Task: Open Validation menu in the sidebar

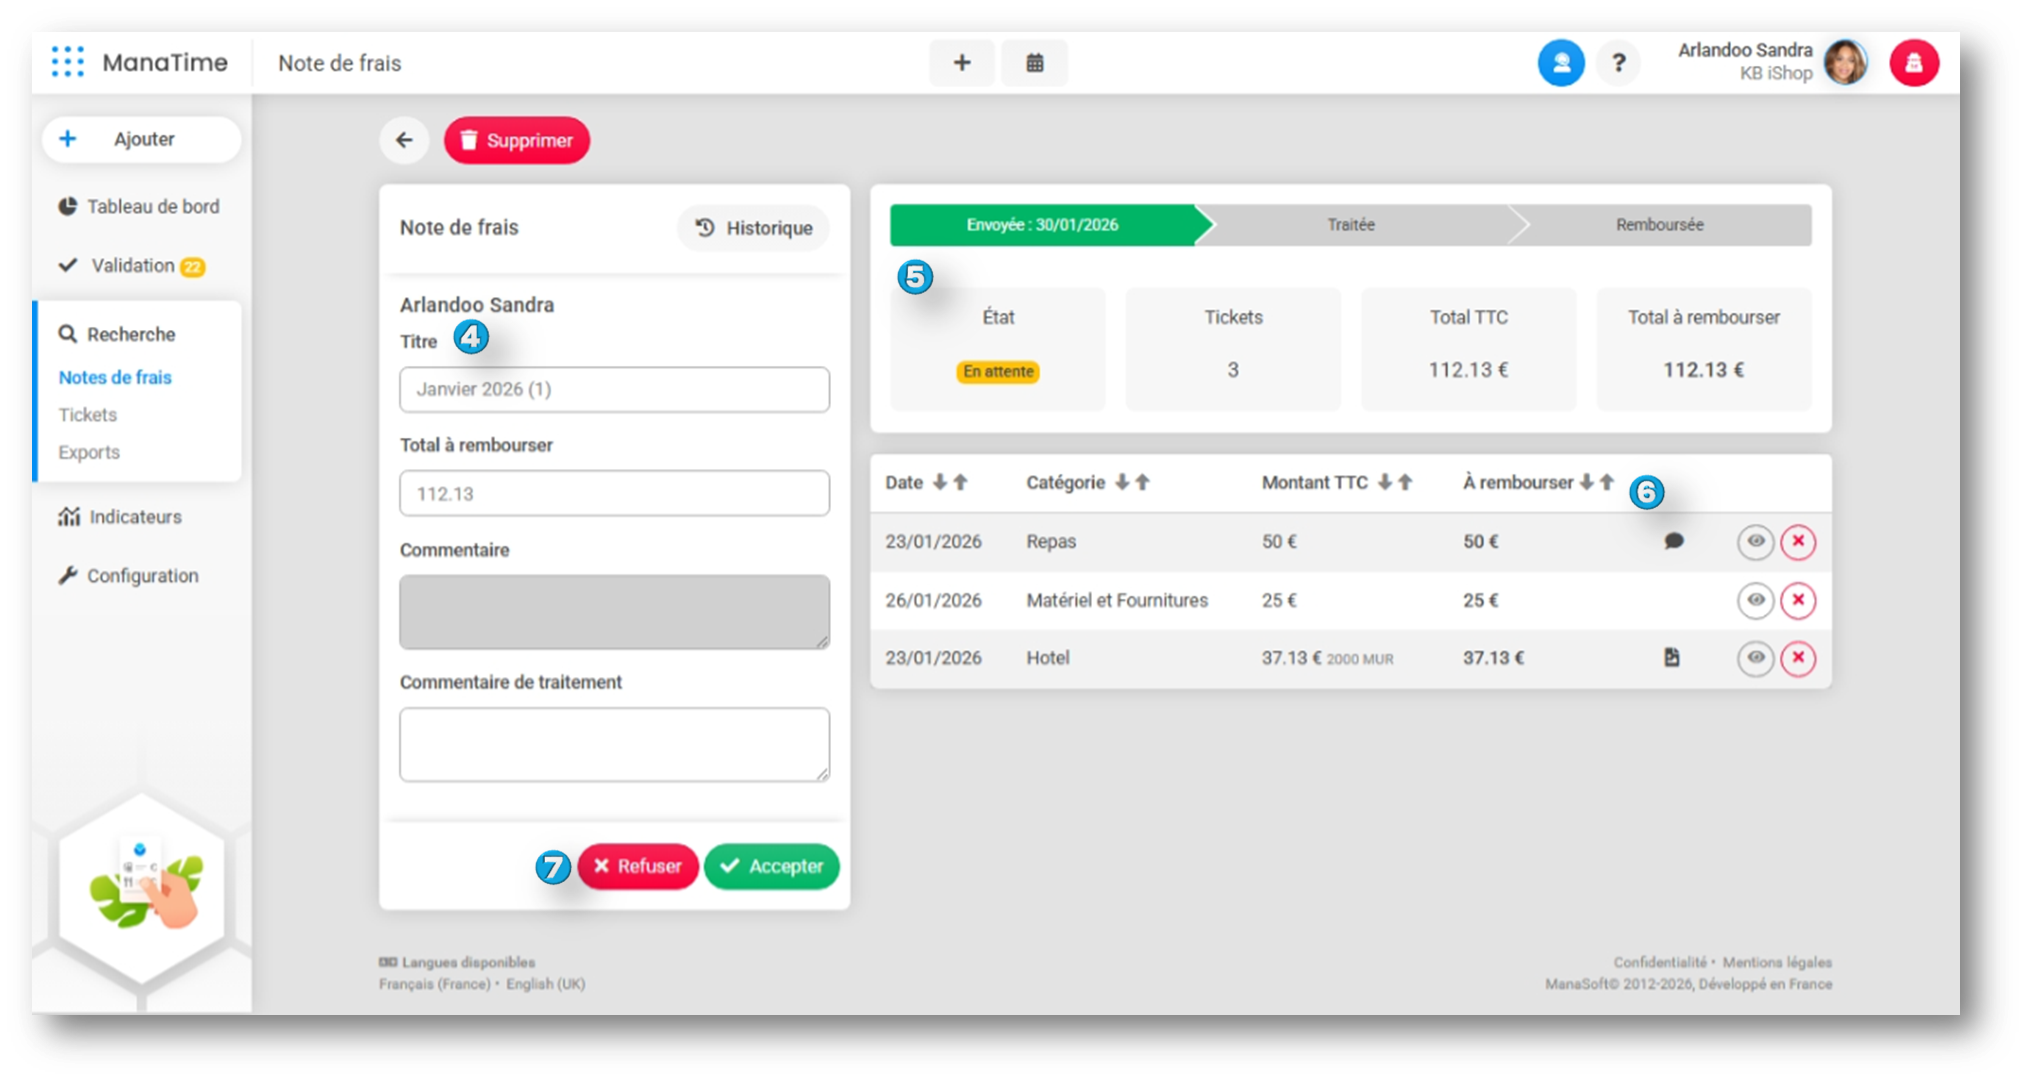Action: coord(132,266)
